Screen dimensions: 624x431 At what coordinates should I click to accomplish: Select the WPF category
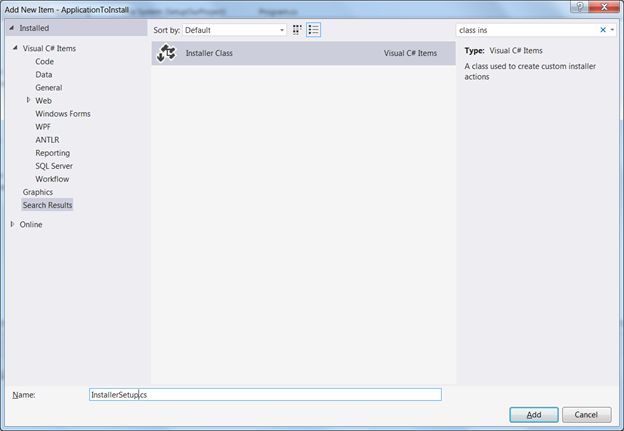tap(43, 127)
